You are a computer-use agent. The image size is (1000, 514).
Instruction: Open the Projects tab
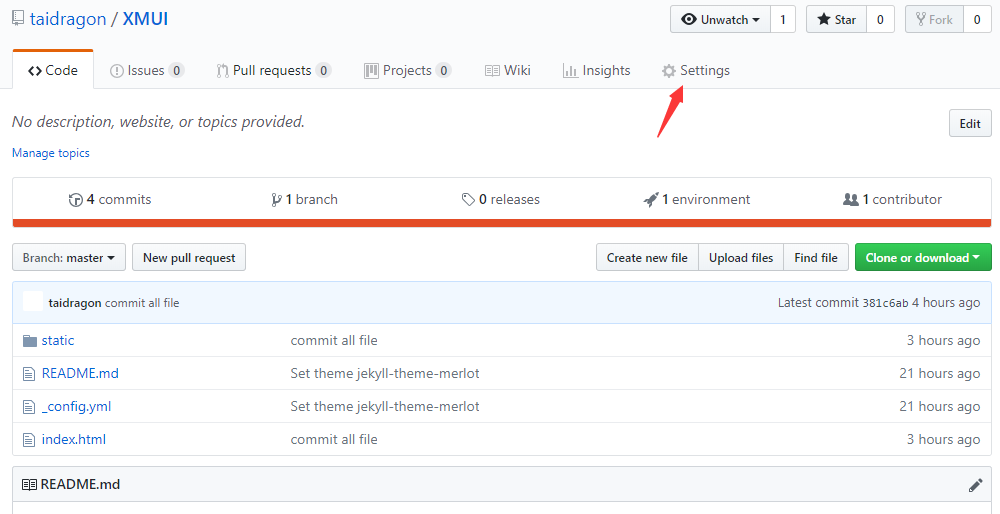pyautogui.click(x=408, y=70)
